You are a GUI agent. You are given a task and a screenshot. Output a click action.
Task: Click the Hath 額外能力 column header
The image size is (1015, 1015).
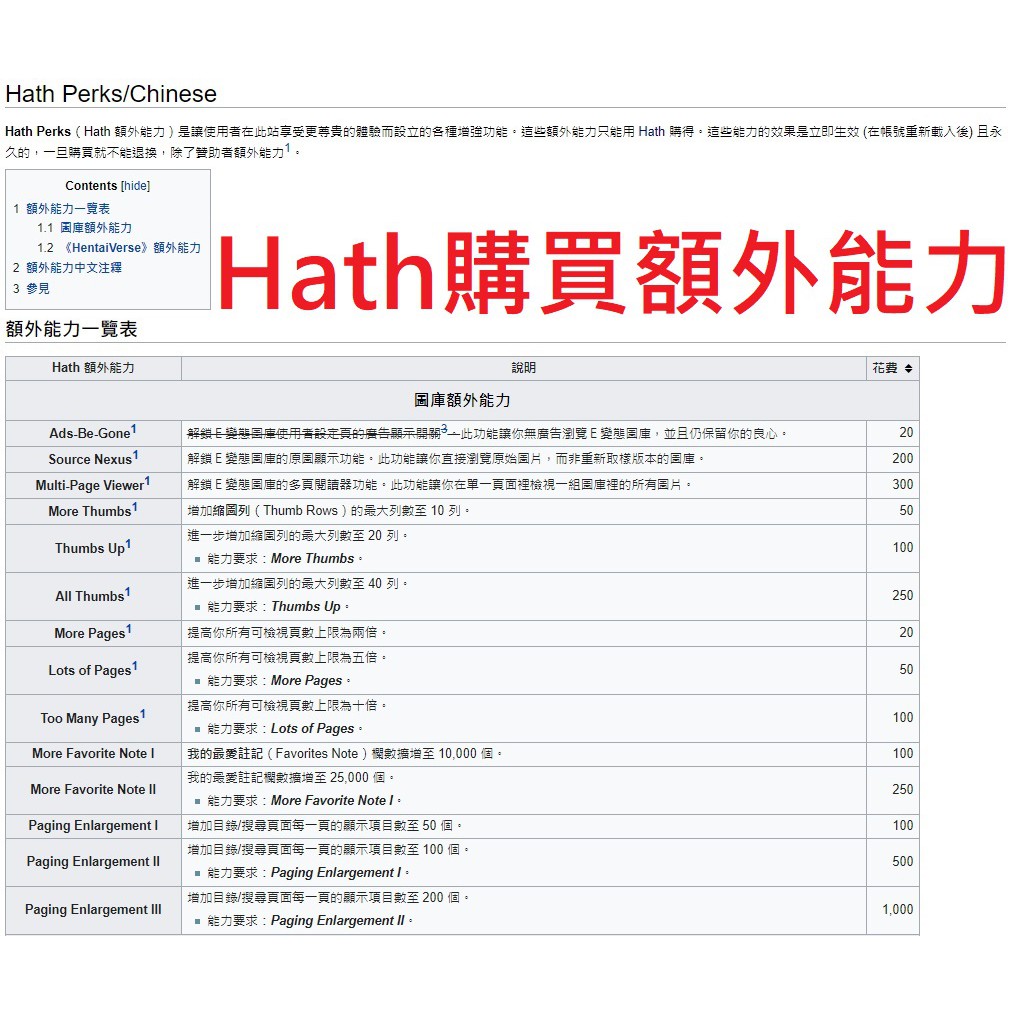pos(93,368)
